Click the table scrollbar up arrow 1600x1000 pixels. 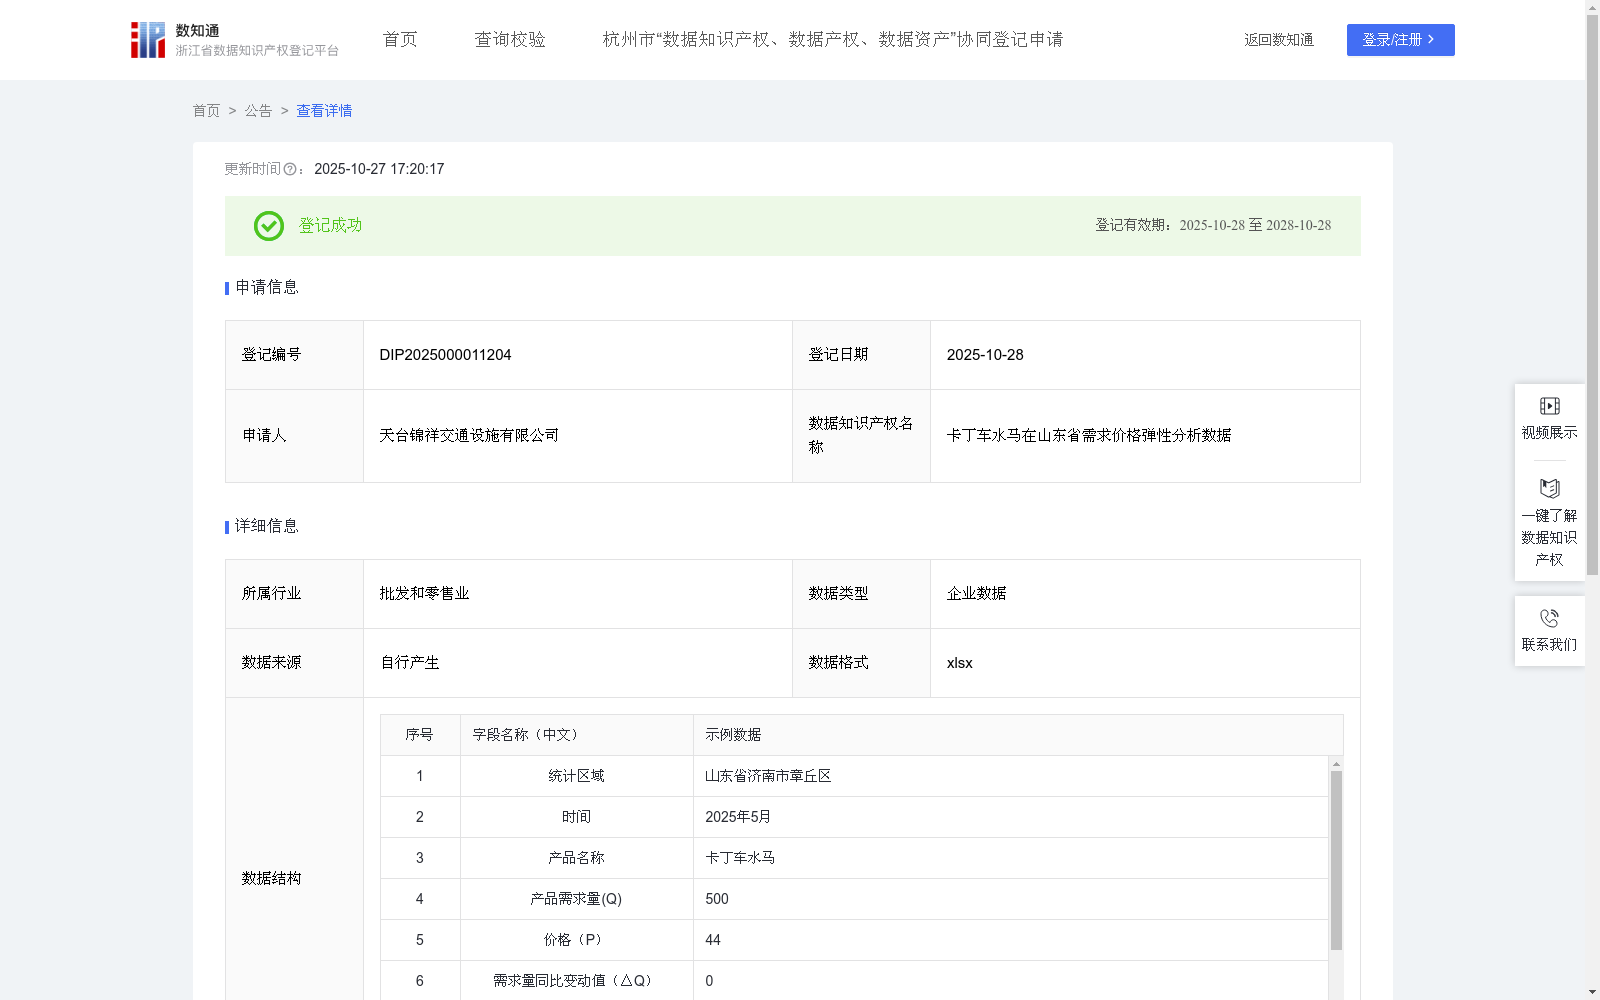(x=1336, y=763)
